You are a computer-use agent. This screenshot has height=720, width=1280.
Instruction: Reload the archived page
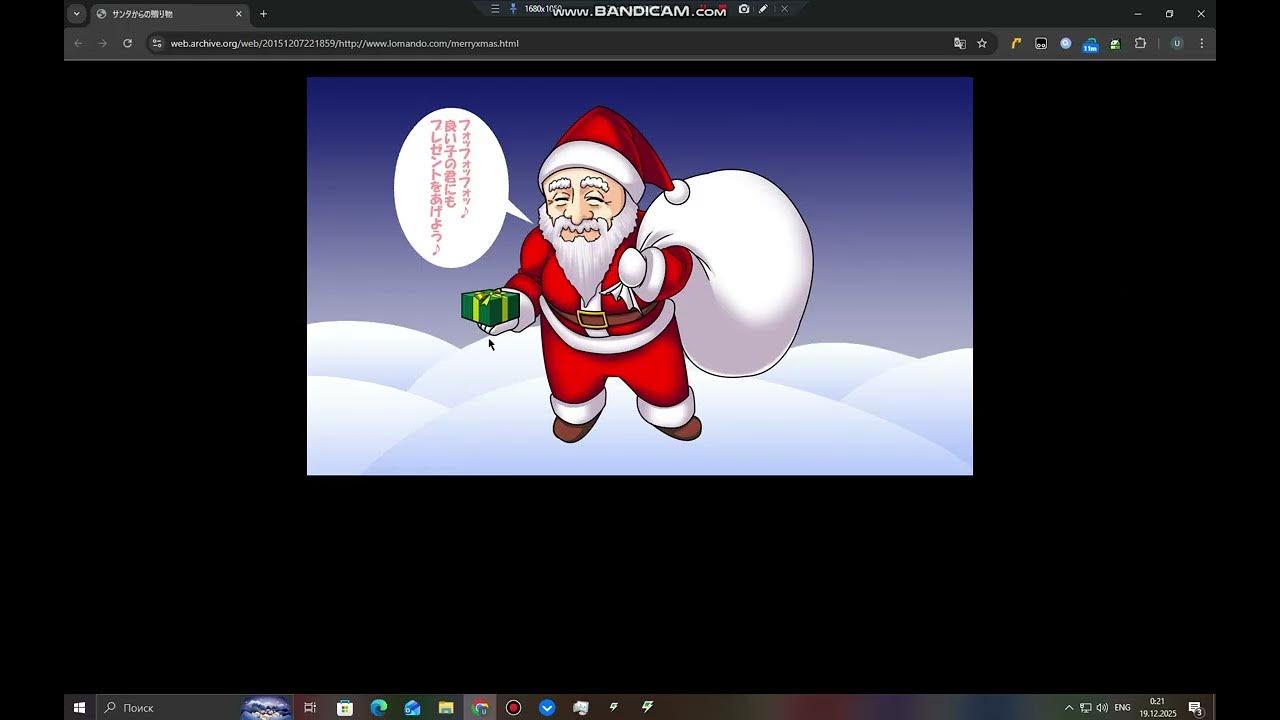point(127,43)
